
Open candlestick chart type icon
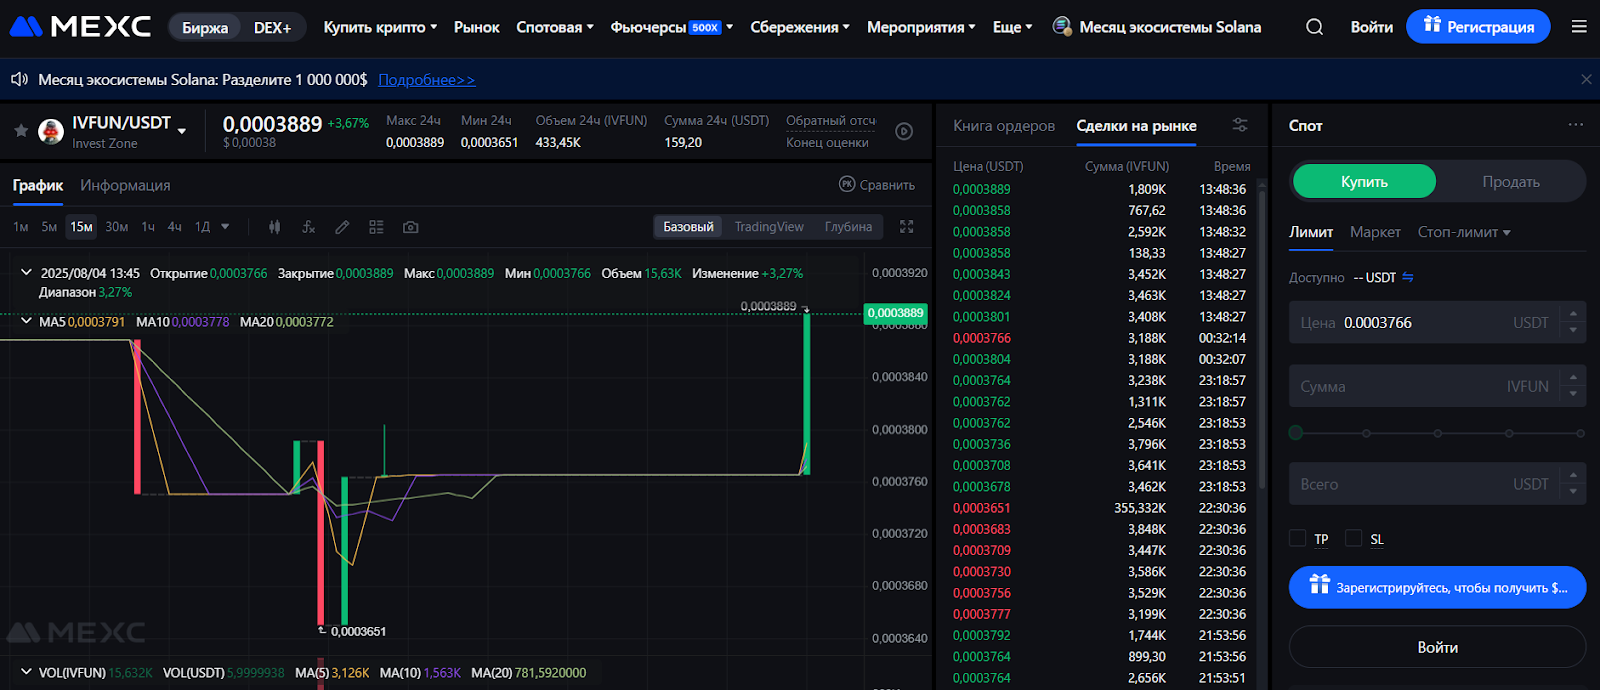pos(274,227)
